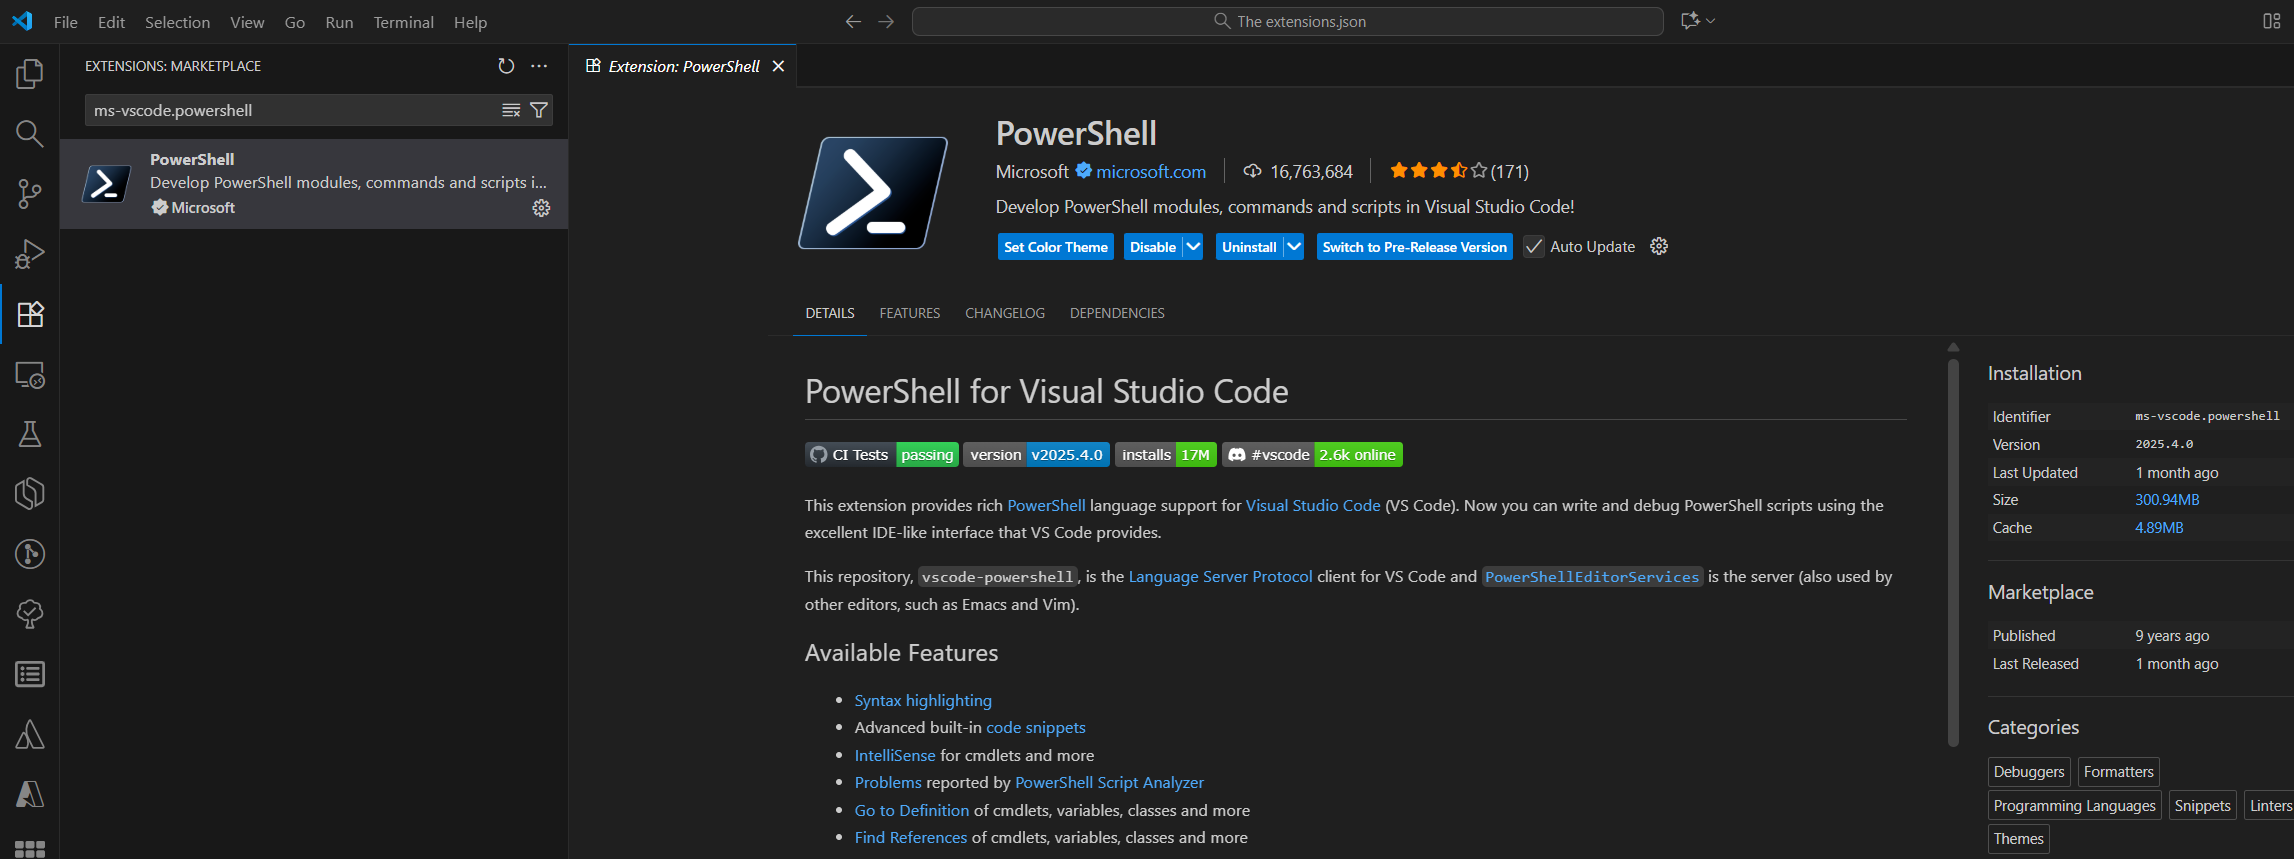Viewport: 2294px width, 859px height.
Task: Open the PowerShellEditorServices link
Action: [x=1592, y=577]
